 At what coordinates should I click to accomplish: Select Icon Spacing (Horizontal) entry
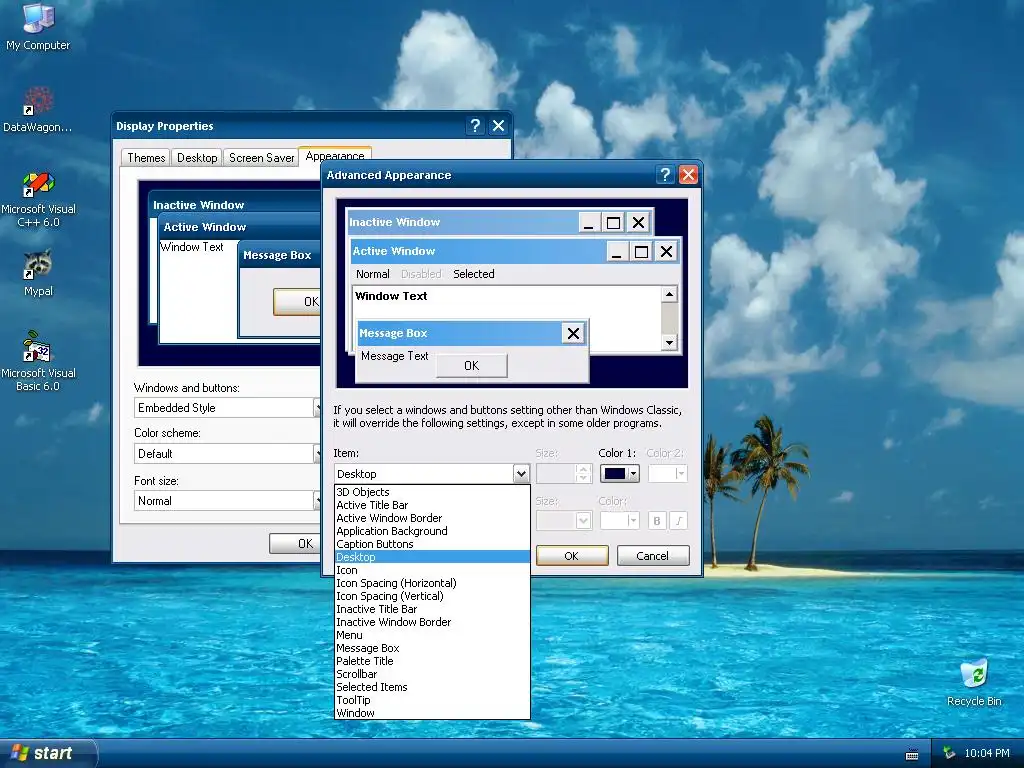tap(432, 583)
